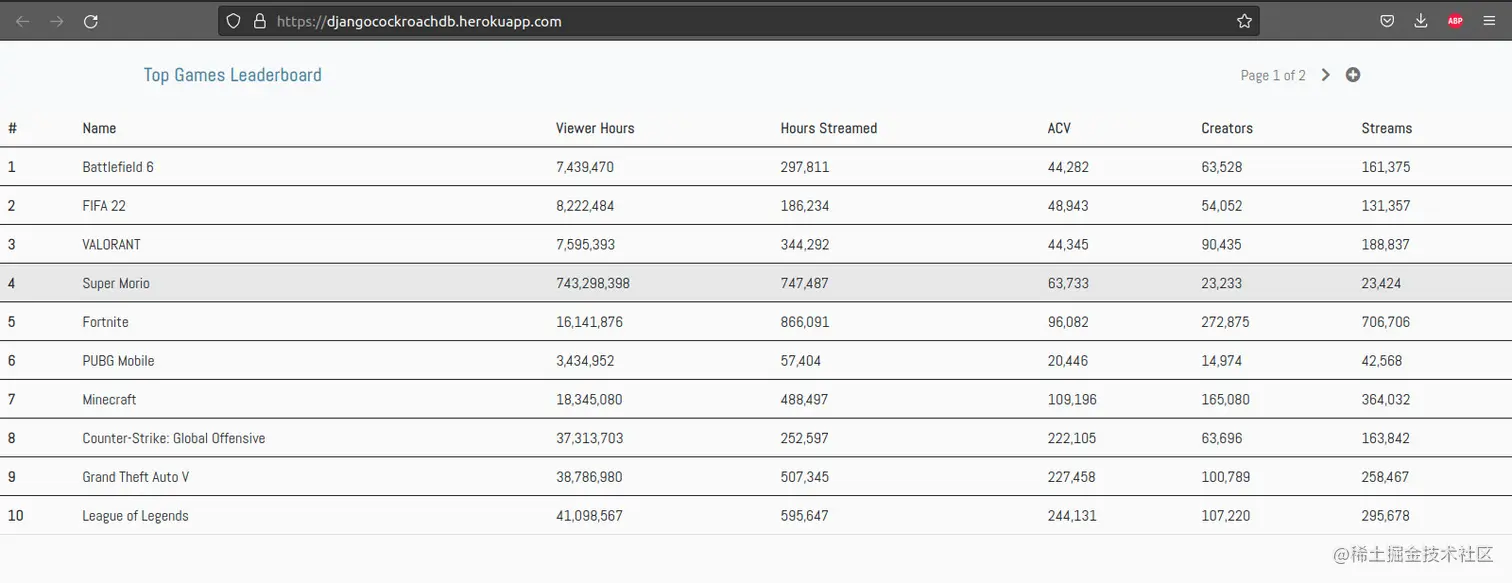This screenshot has width=1512, height=583.
Task: Sort by the # column header
Action: [x=13, y=128]
